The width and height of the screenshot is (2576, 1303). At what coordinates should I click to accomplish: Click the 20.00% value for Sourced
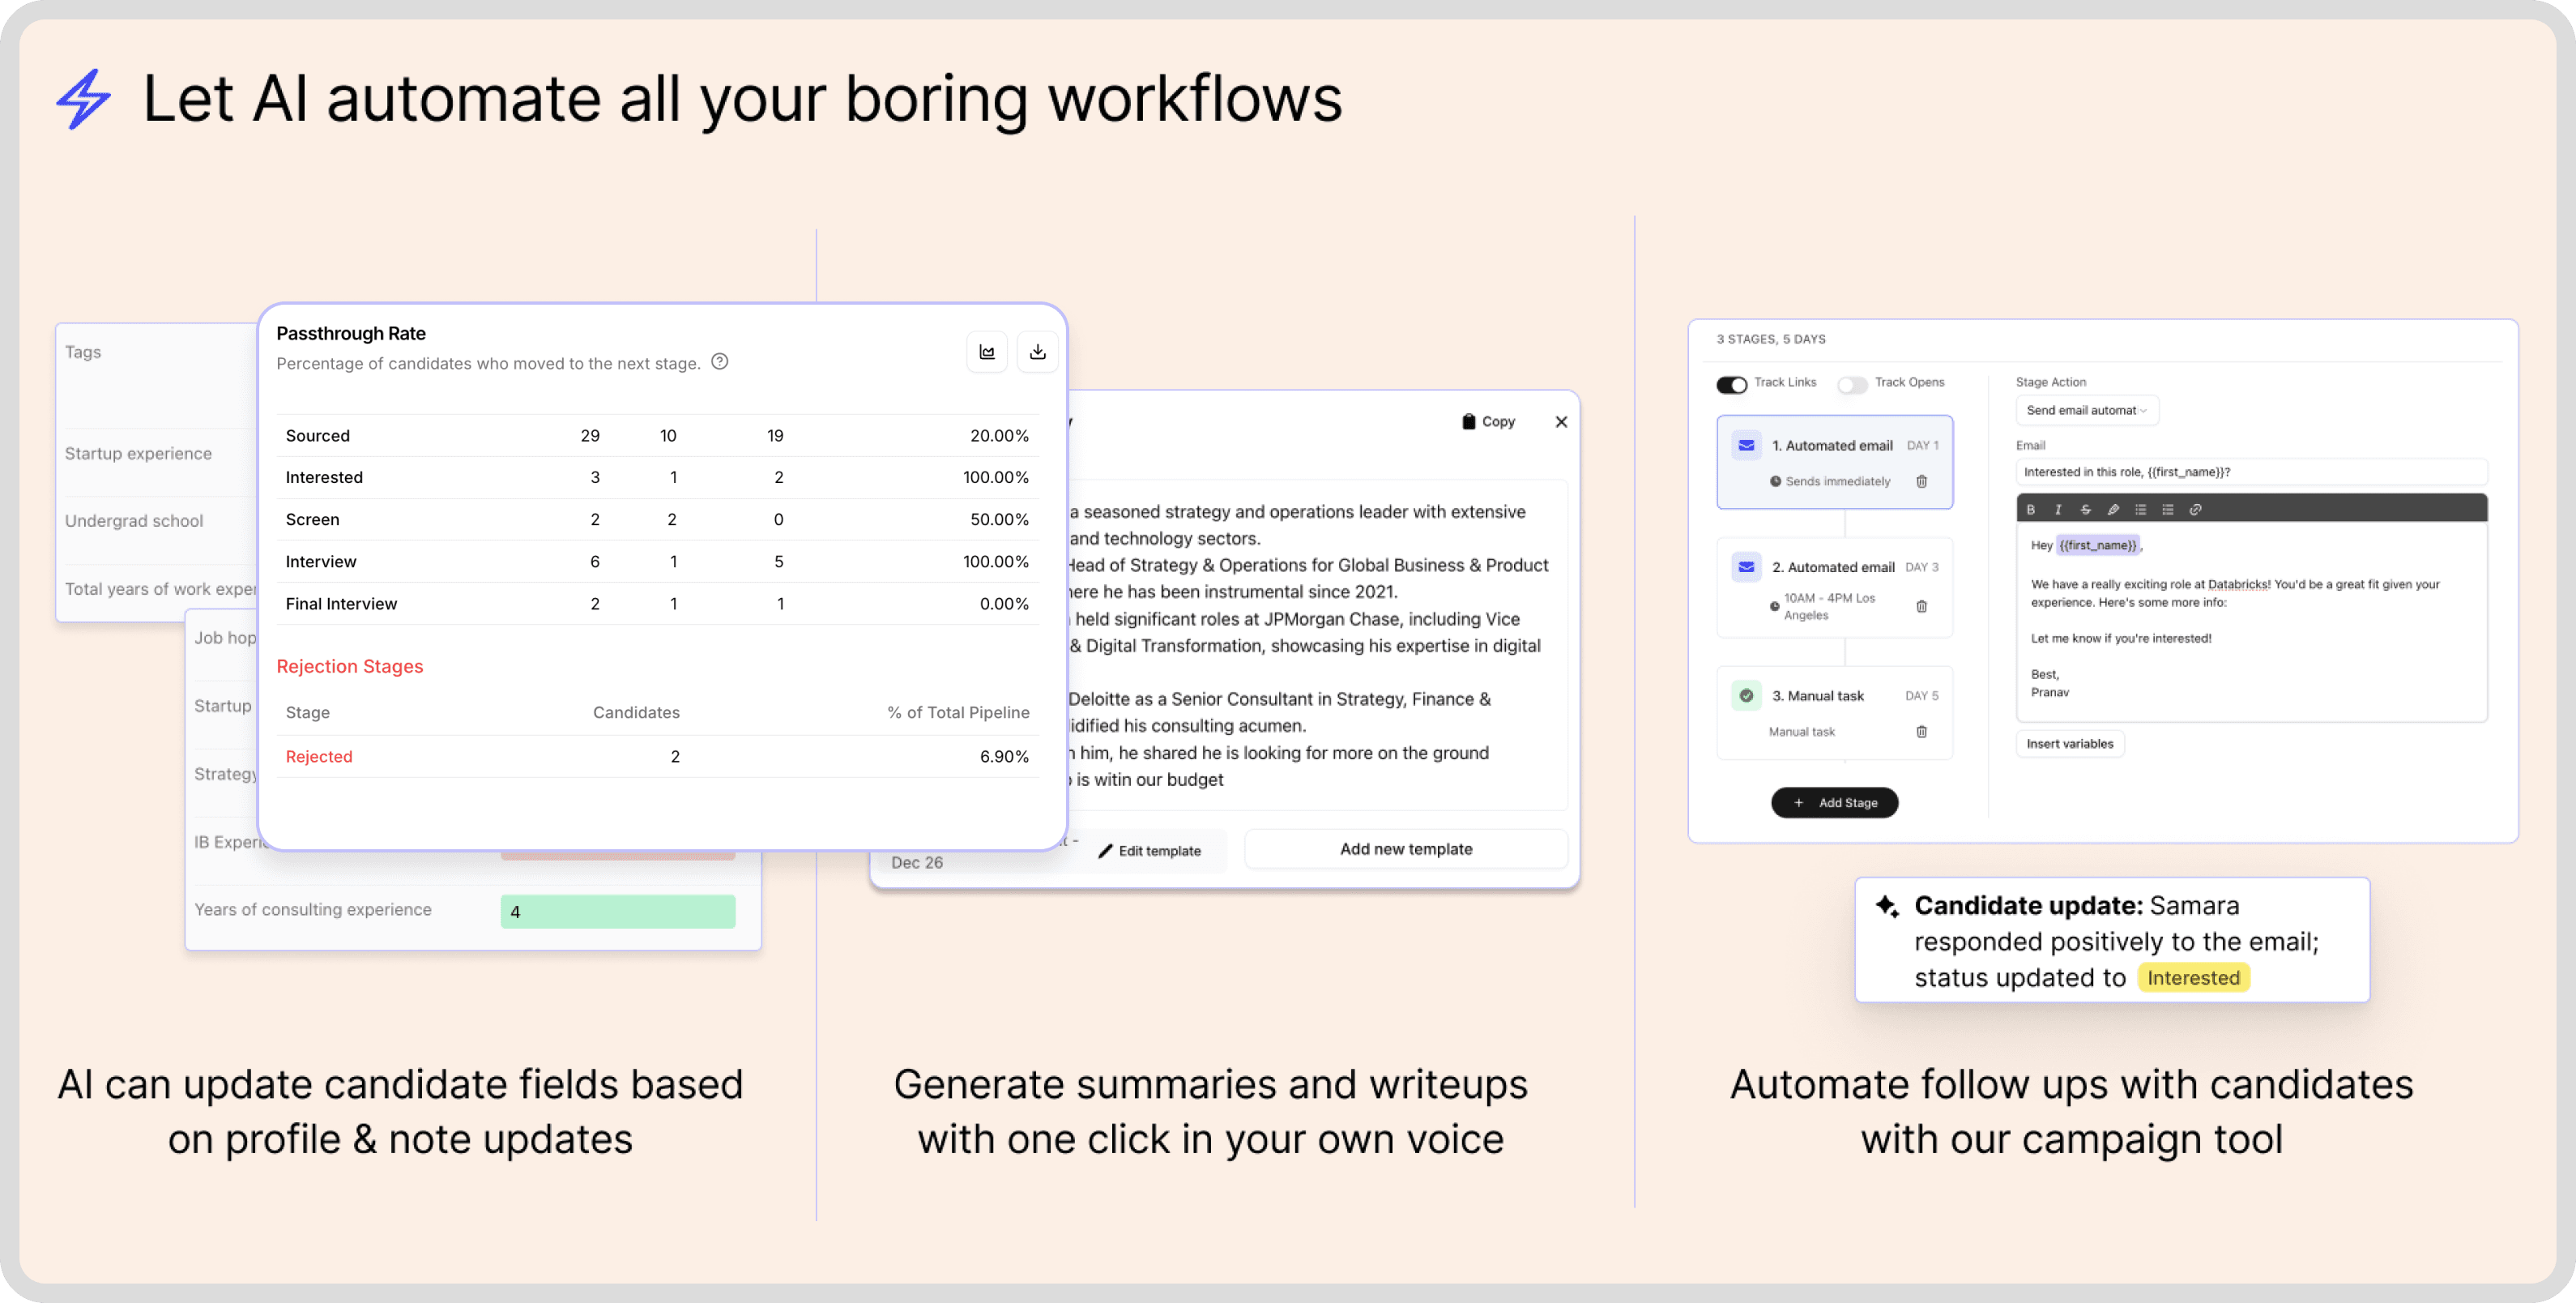pyautogui.click(x=999, y=436)
